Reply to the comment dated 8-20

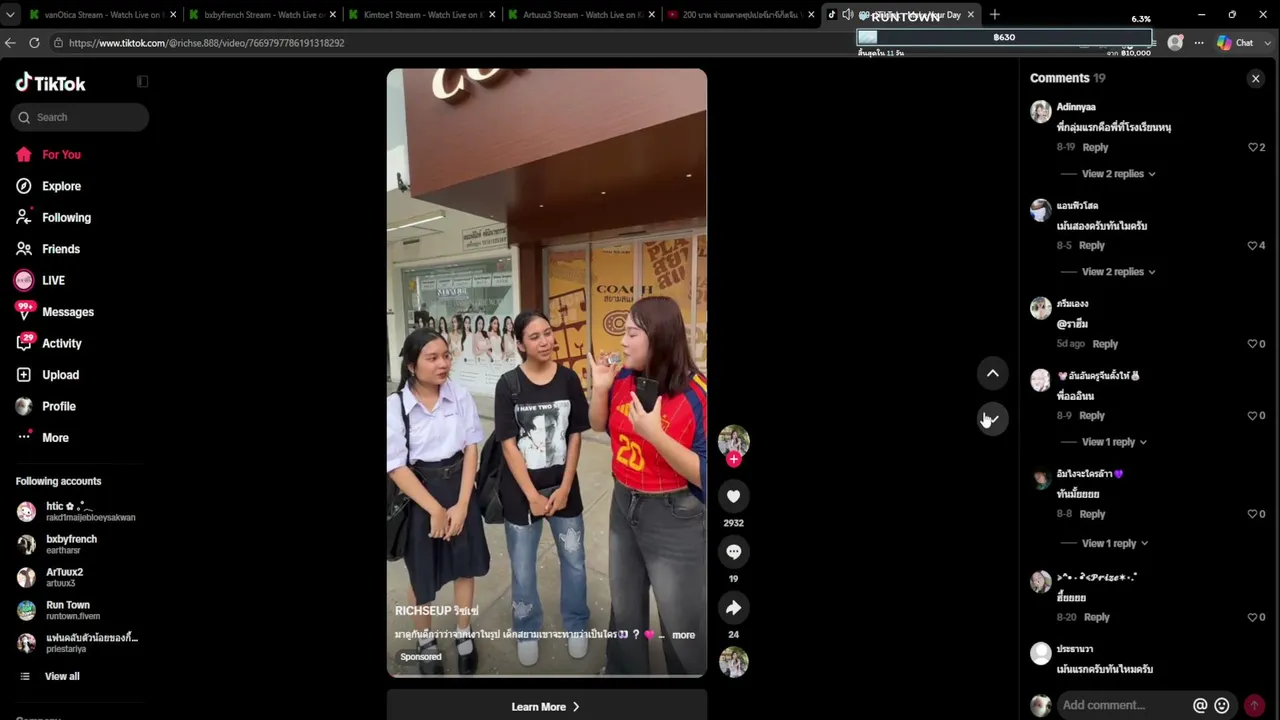coord(1097,617)
